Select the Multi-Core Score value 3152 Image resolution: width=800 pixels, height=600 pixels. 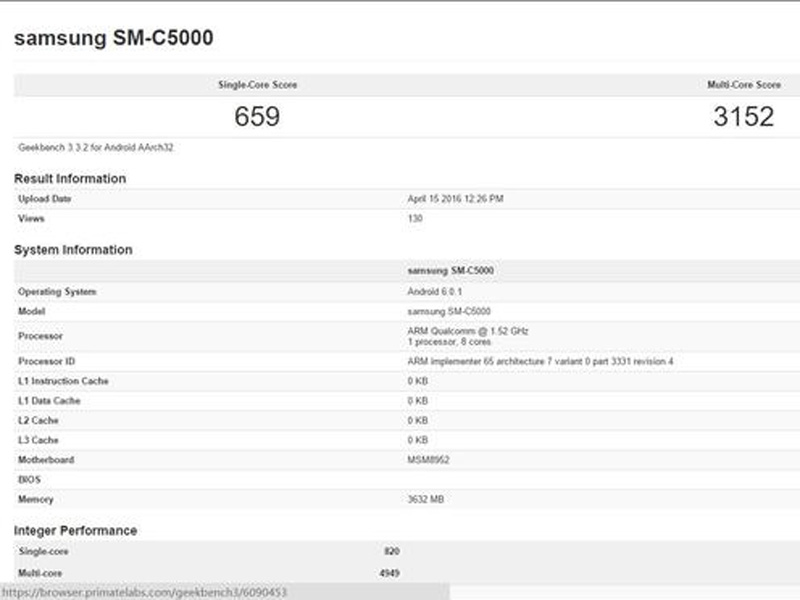tap(743, 116)
